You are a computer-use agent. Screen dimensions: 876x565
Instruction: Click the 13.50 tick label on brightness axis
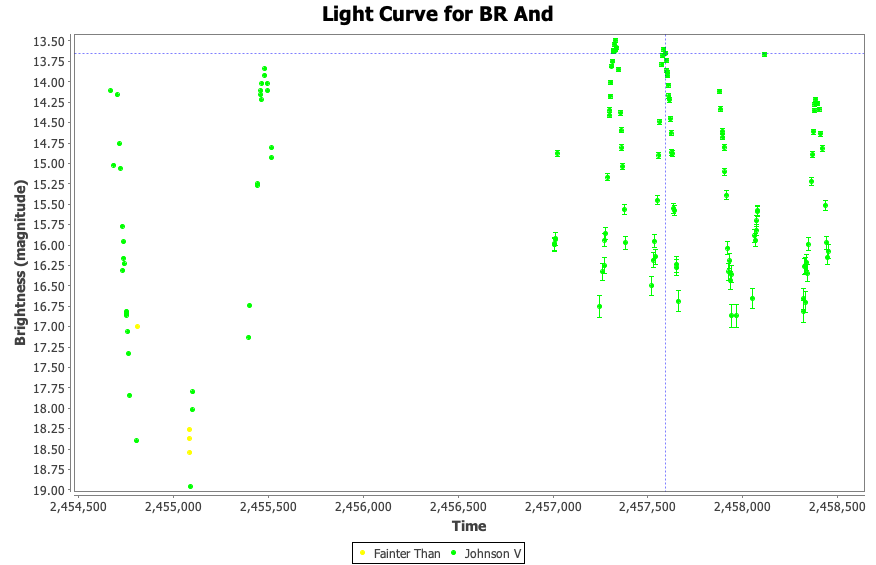pyautogui.click(x=49, y=41)
